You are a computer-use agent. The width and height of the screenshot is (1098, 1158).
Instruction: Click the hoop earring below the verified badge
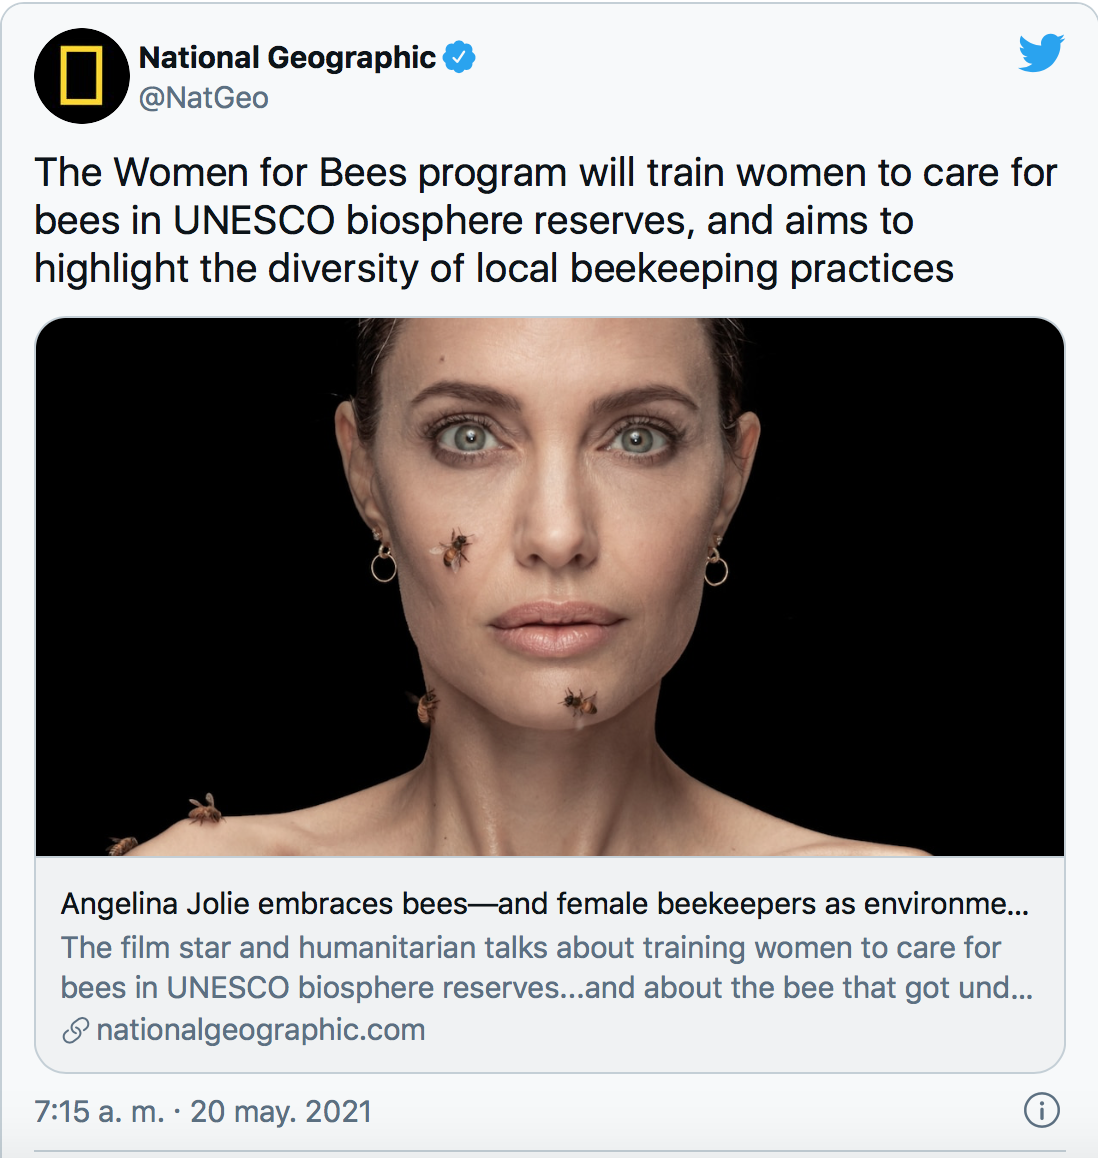[384, 564]
